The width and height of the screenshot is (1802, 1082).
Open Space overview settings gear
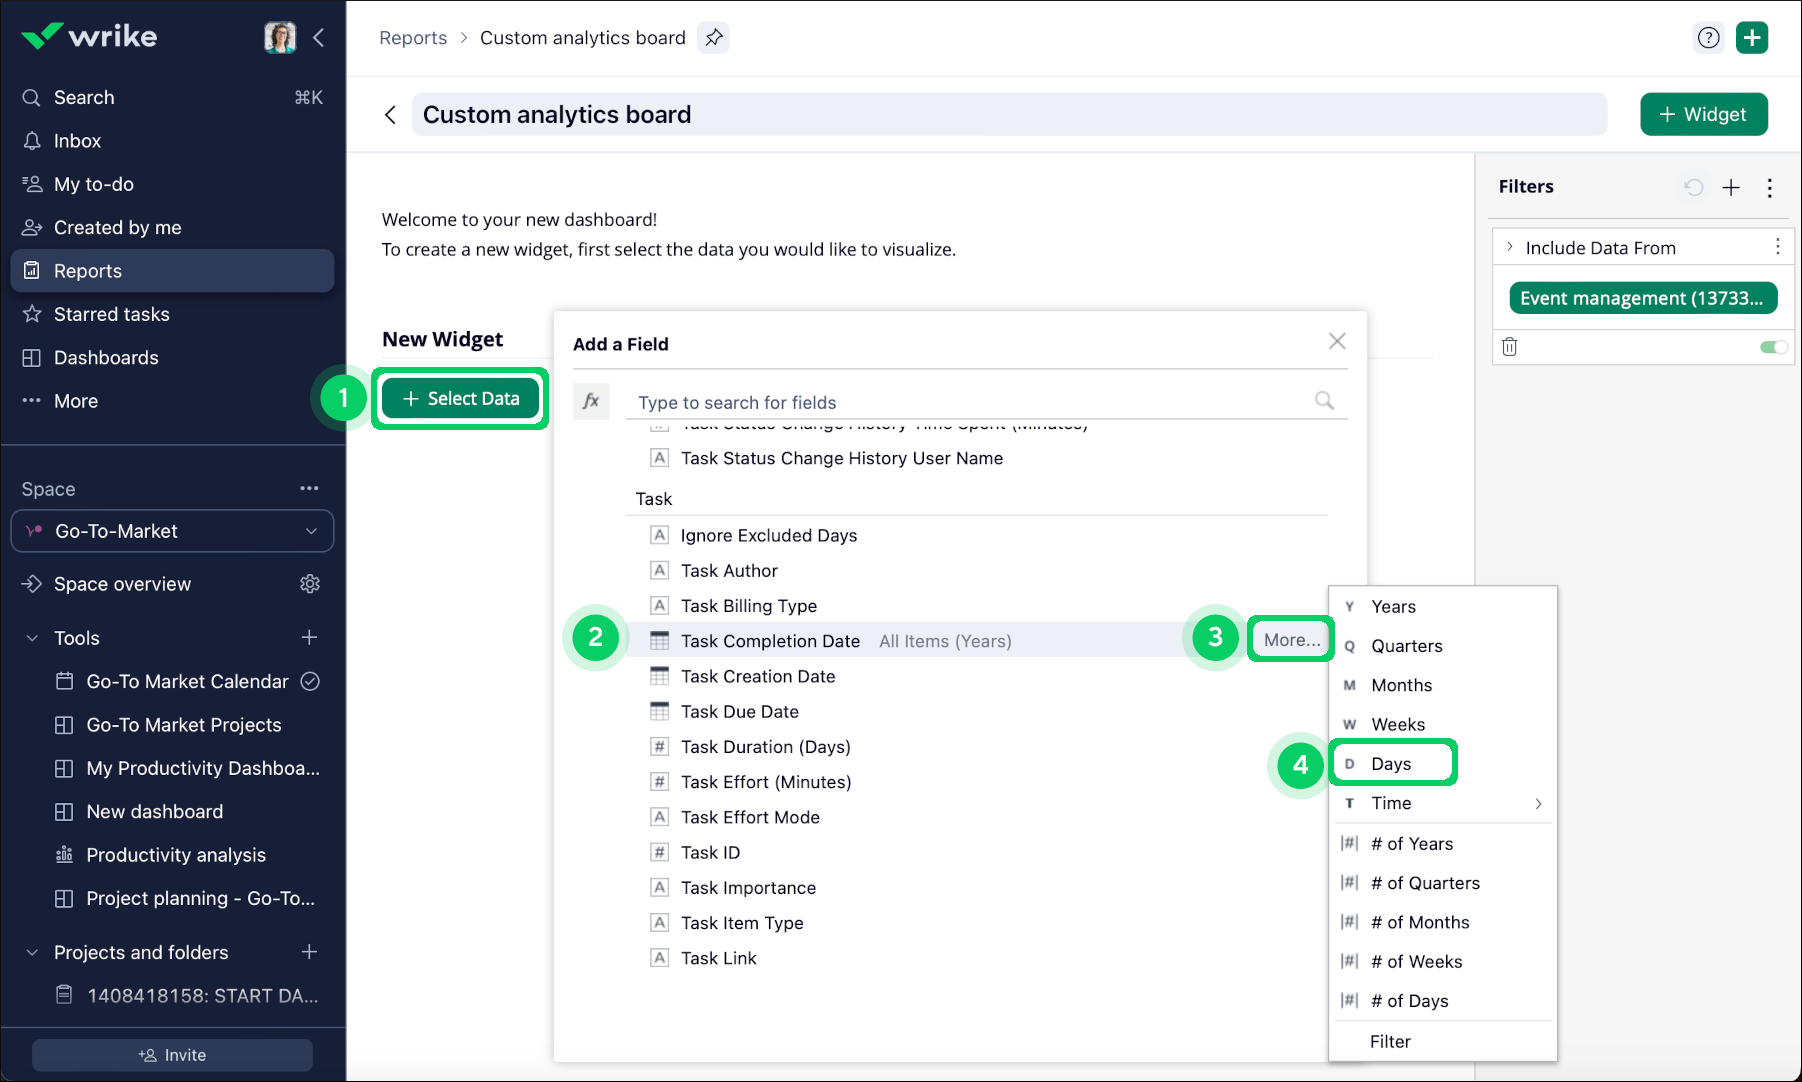click(310, 584)
